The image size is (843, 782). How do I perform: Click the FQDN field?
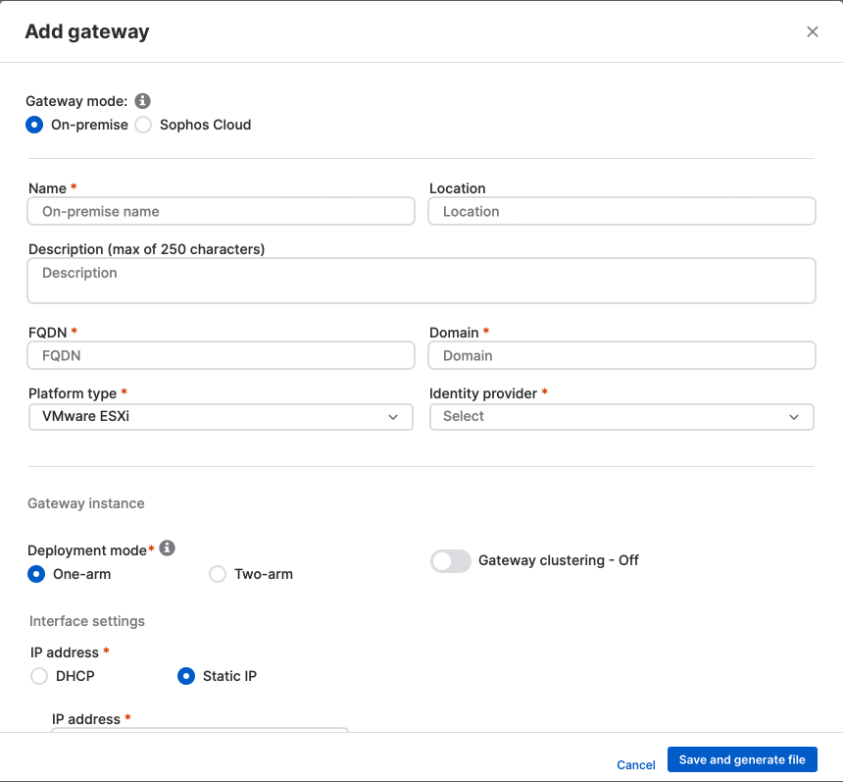pos(220,355)
